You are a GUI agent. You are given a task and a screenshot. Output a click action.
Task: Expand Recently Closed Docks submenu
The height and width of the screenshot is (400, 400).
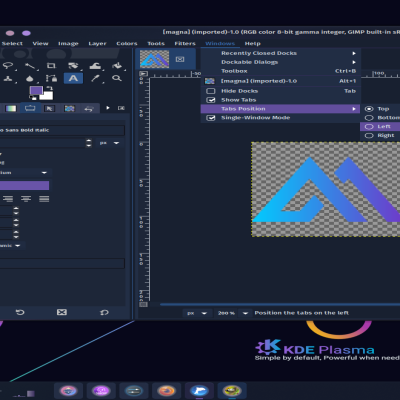(281, 53)
